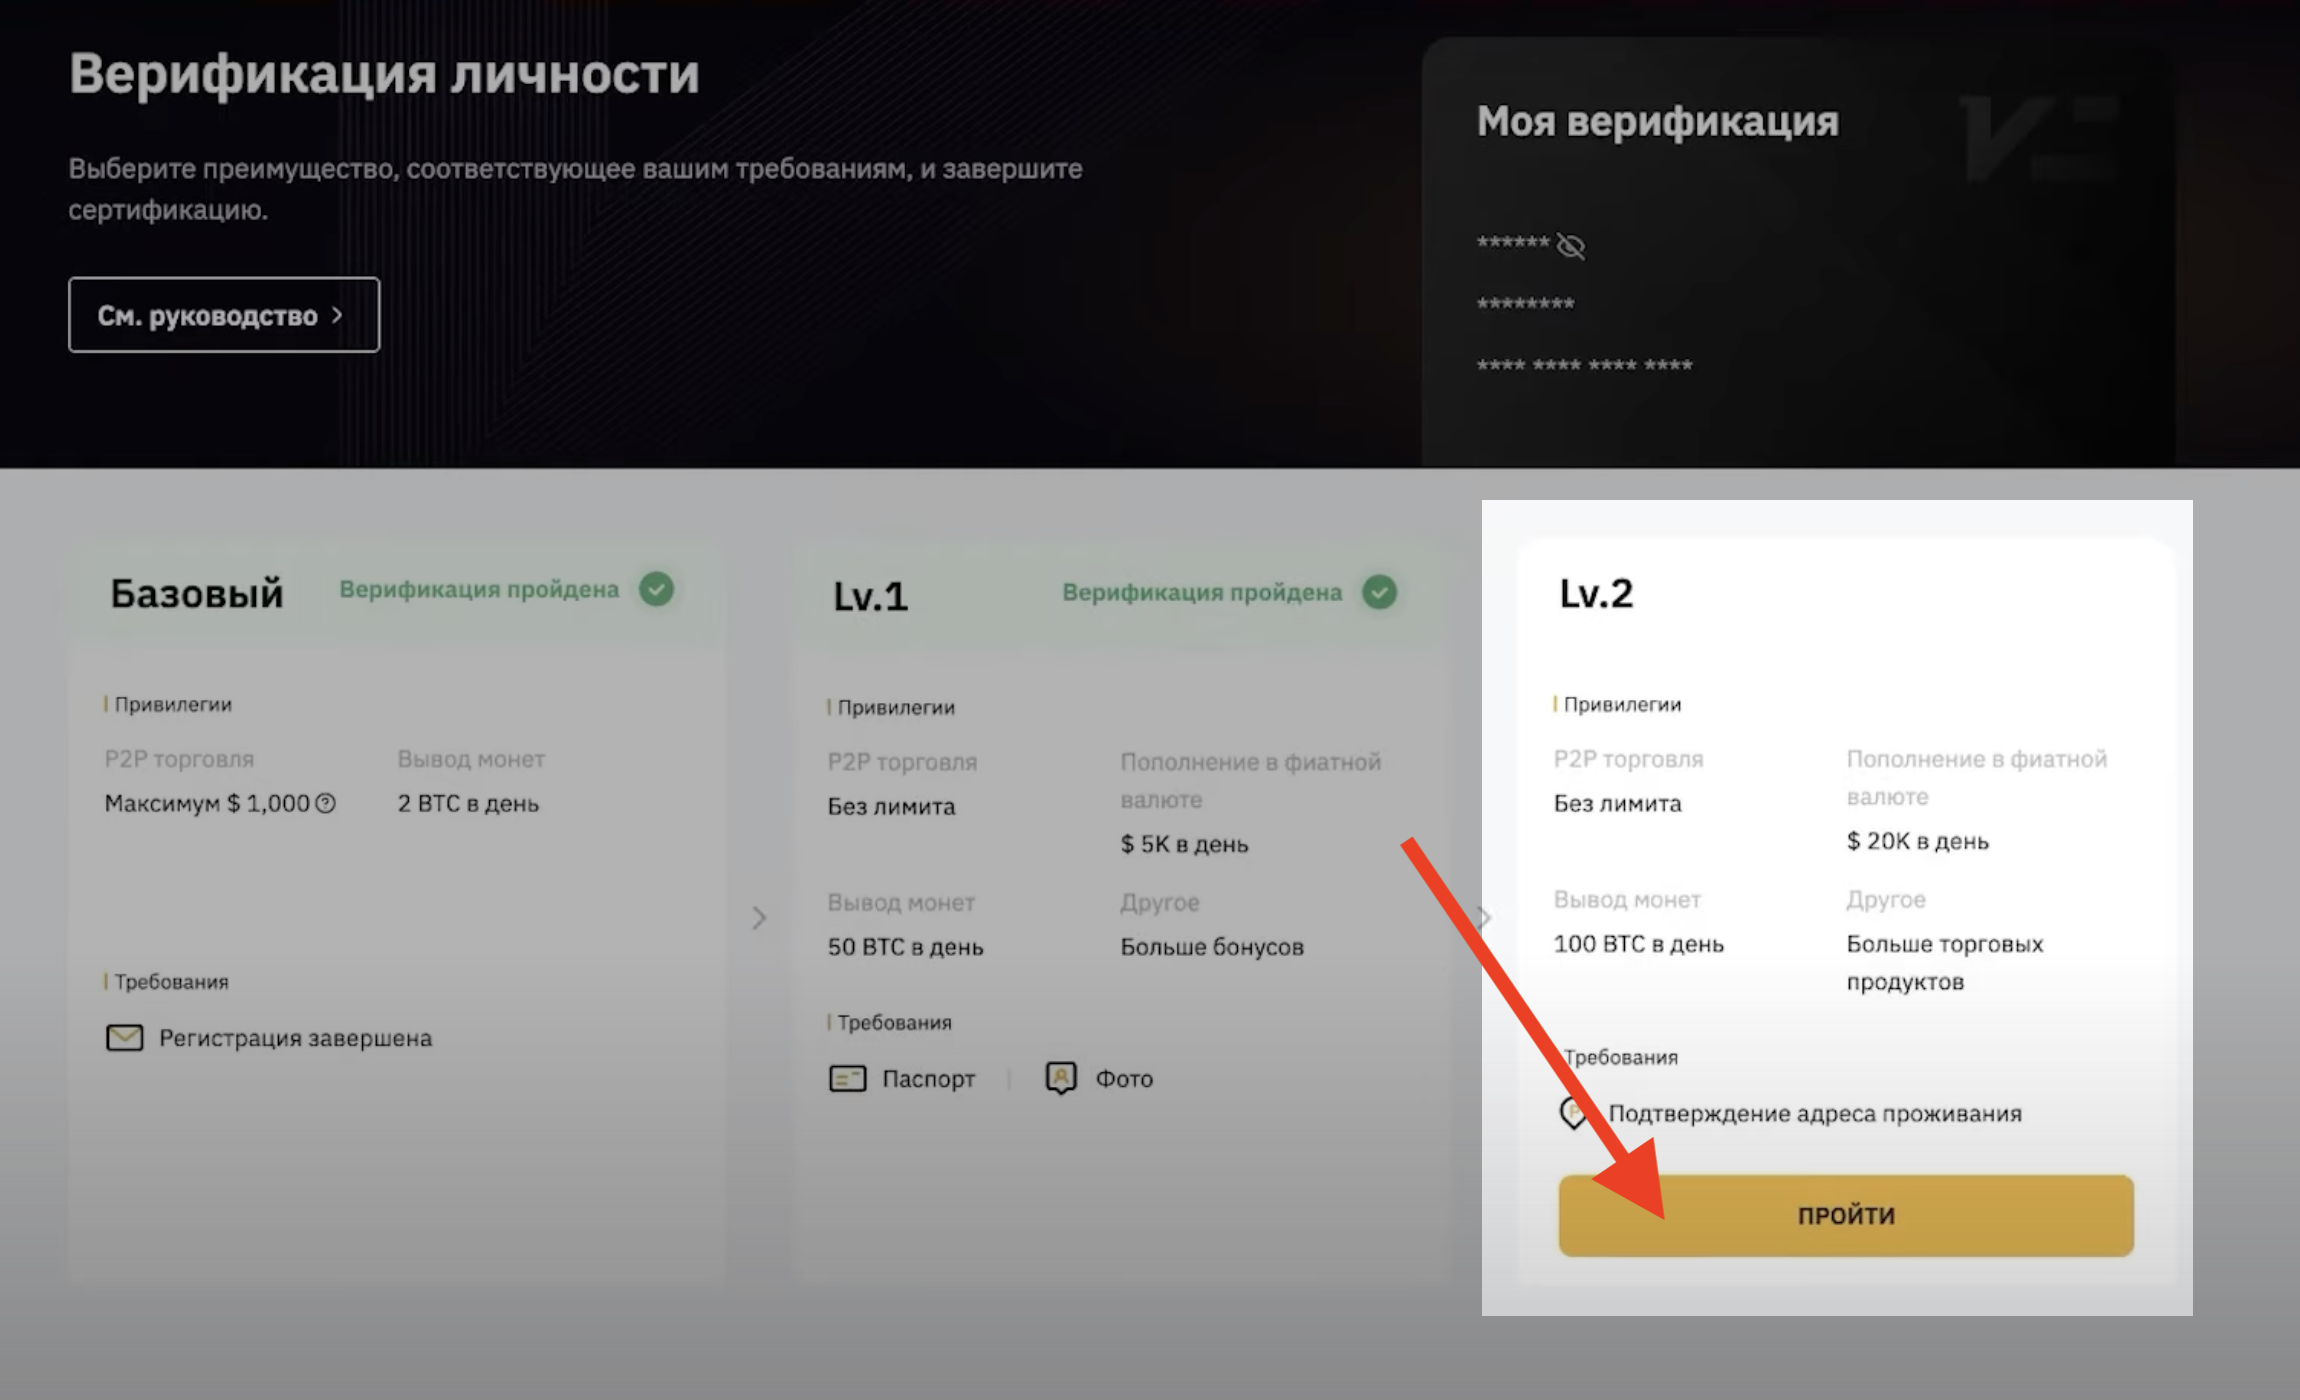Select the Lv.1 level heading
The width and height of the screenshot is (2300, 1400).
(x=870, y=596)
